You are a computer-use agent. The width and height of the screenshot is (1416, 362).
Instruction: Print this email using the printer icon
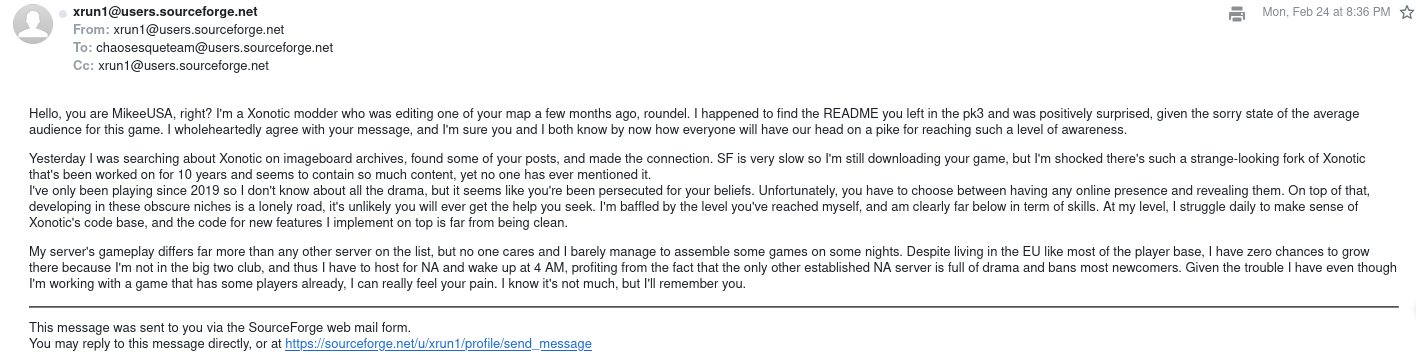tap(1237, 13)
